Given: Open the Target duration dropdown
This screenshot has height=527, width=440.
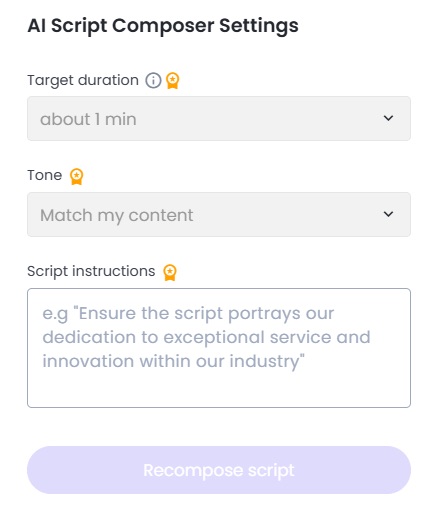Looking at the screenshot, I should pos(219,119).
